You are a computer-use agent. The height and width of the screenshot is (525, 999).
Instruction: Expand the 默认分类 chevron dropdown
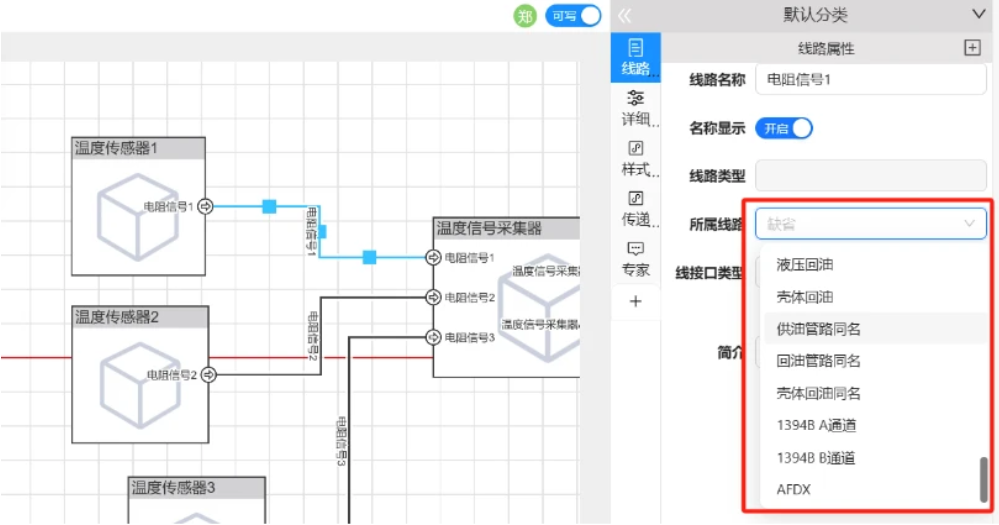point(979,14)
